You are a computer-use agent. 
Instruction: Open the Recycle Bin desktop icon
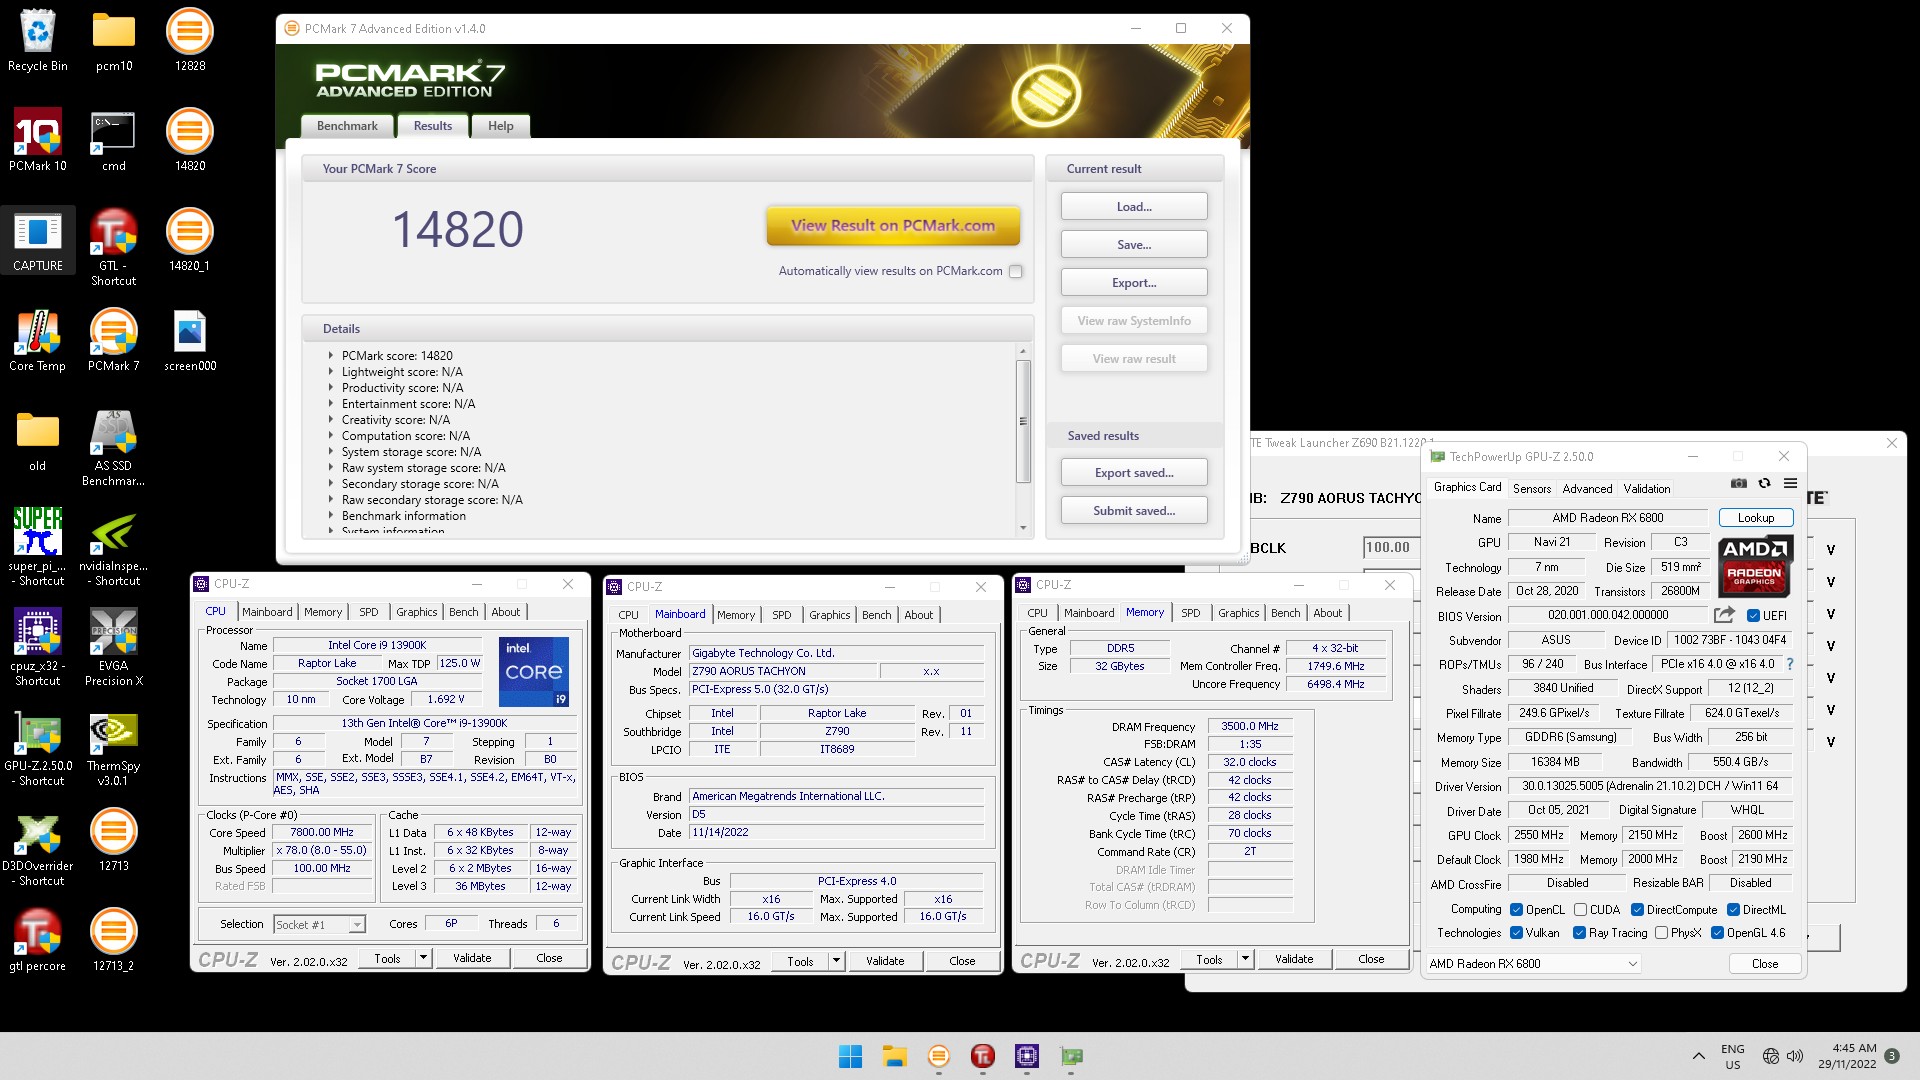[x=38, y=40]
